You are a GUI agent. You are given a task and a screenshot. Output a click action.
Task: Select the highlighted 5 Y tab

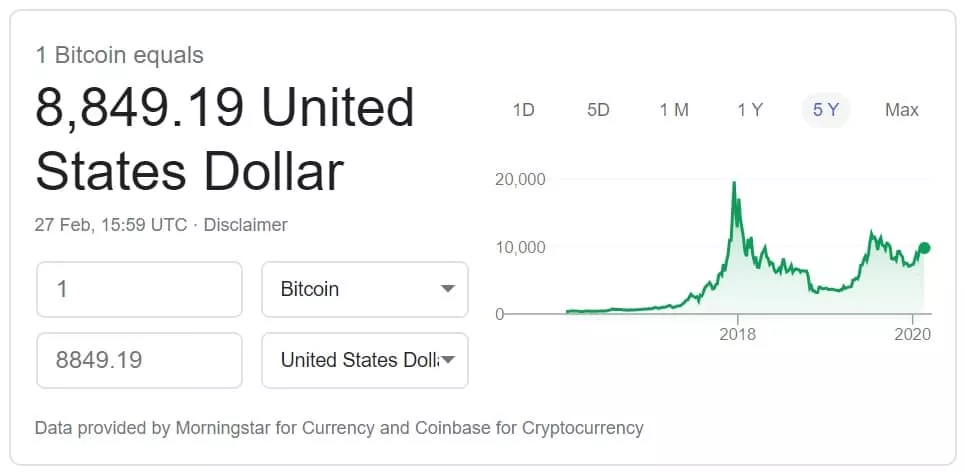pos(826,110)
